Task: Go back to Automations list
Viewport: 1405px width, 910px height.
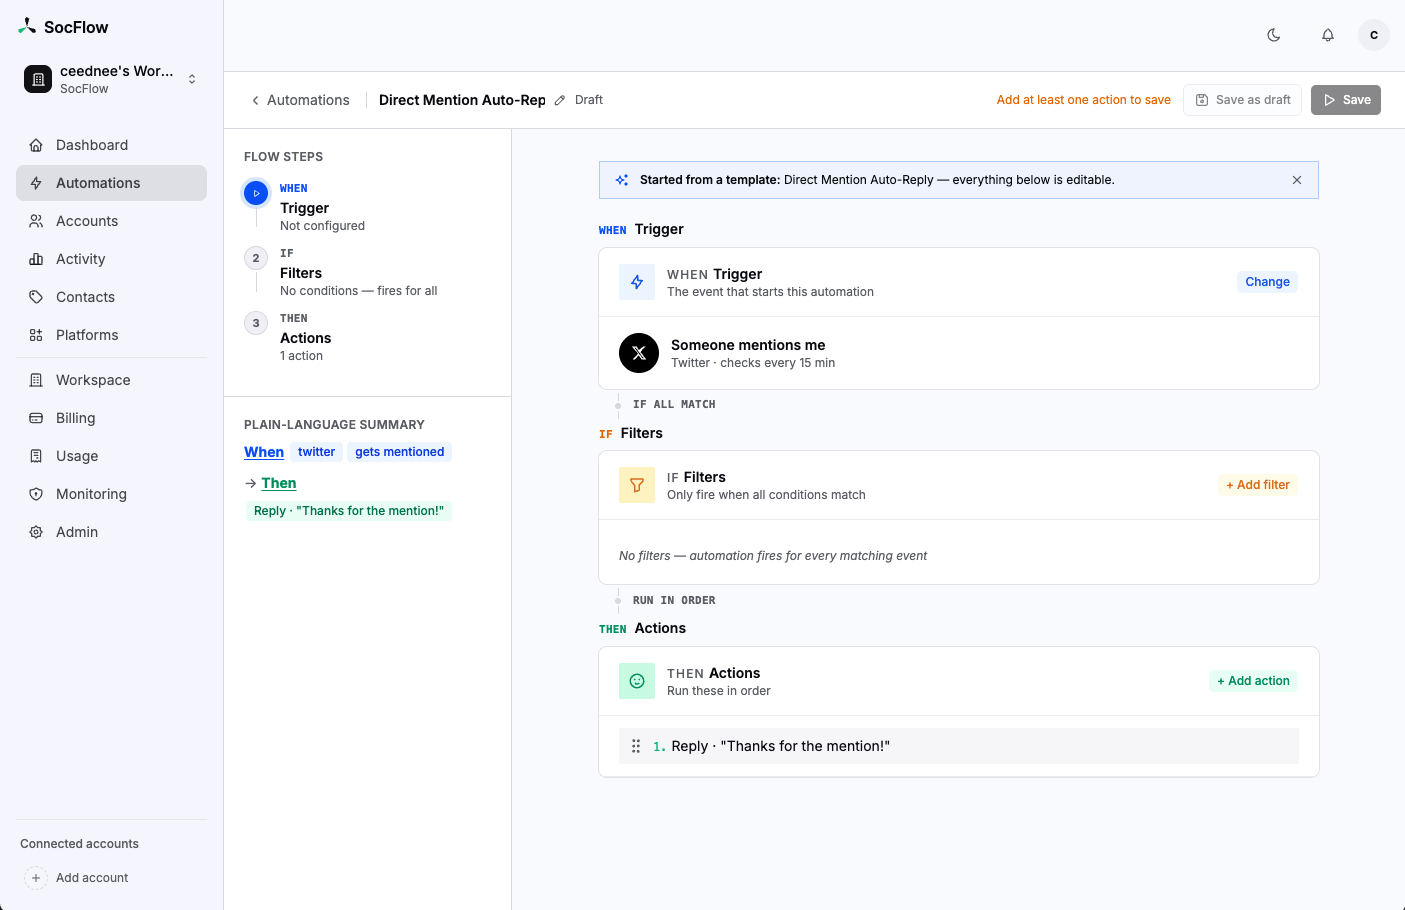Action: pos(300,100)
